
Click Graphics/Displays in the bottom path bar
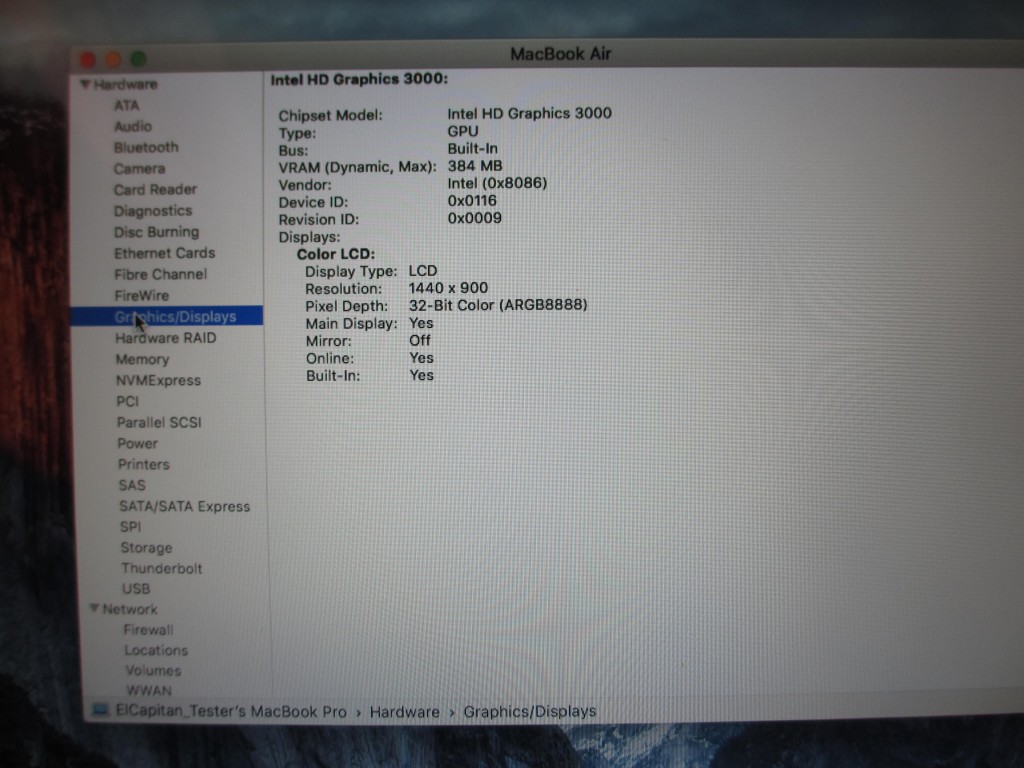(x=530, y=712)
